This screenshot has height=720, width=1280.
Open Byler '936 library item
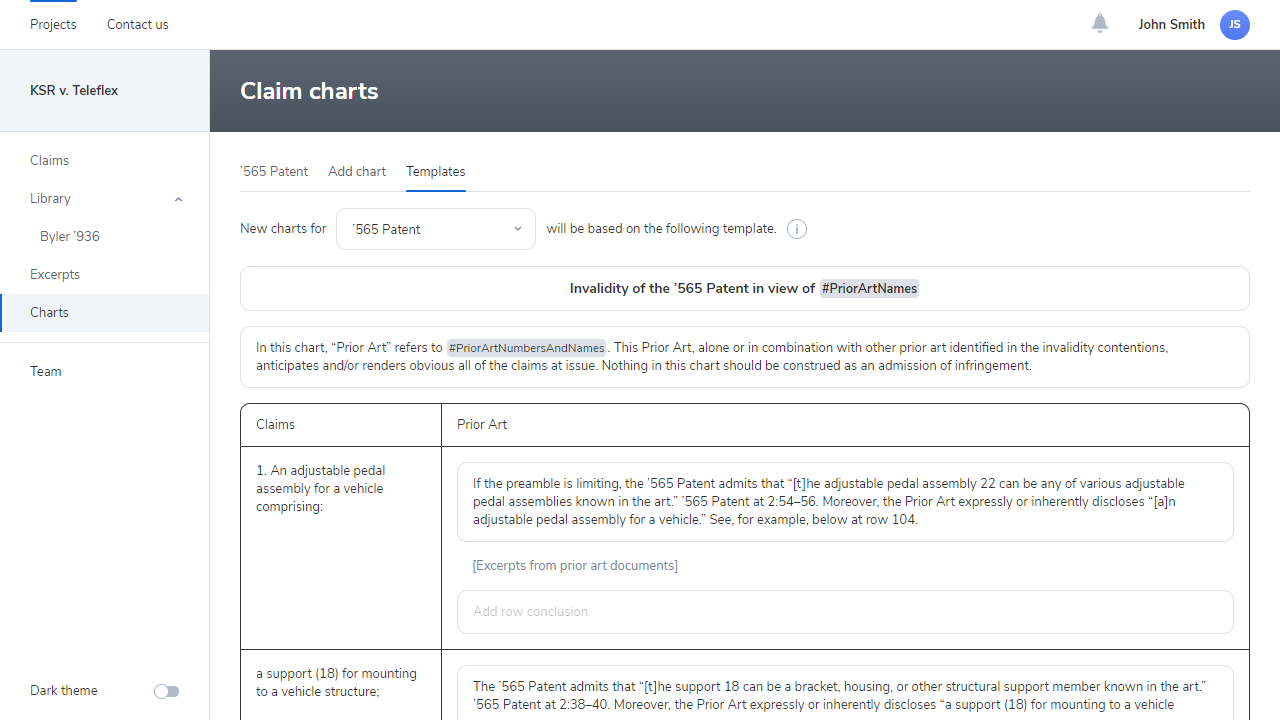pos(105,236)
